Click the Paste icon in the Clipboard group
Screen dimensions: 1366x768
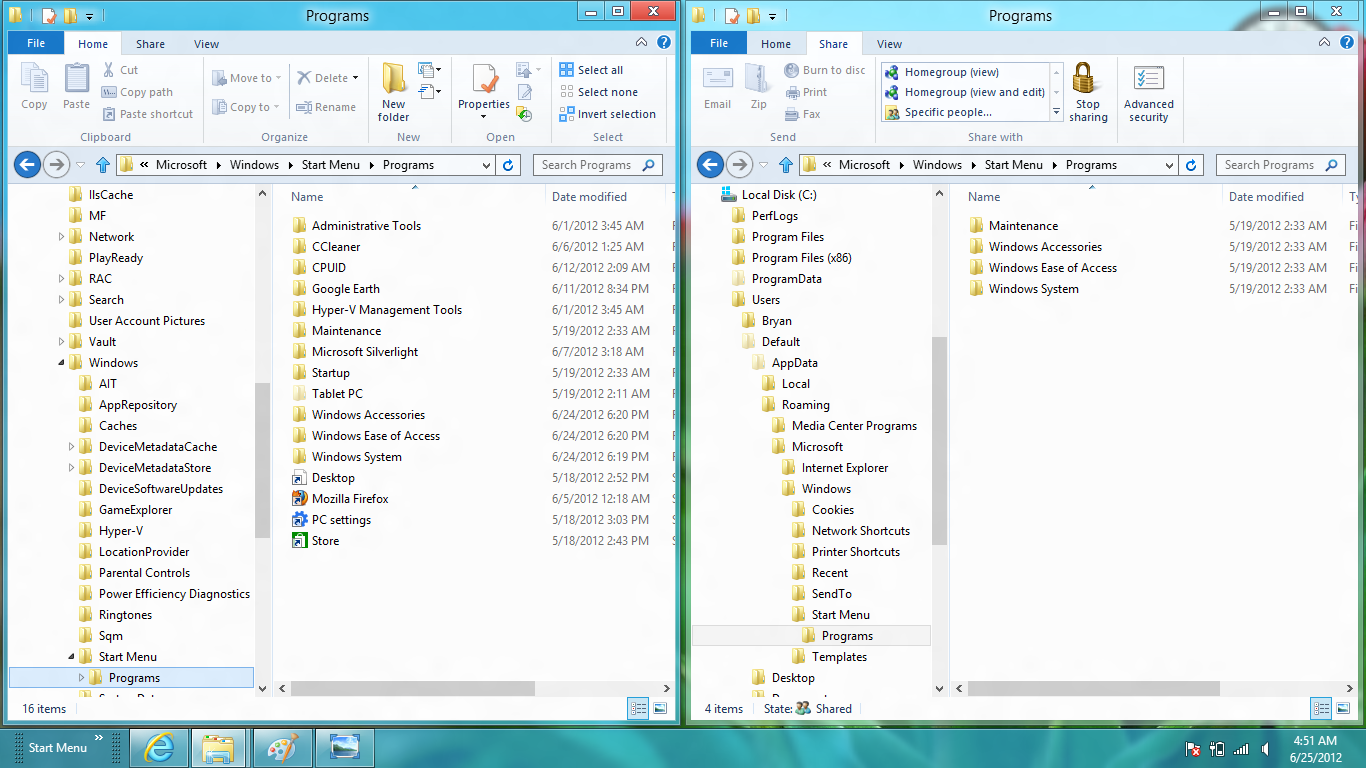click(76, 87)
